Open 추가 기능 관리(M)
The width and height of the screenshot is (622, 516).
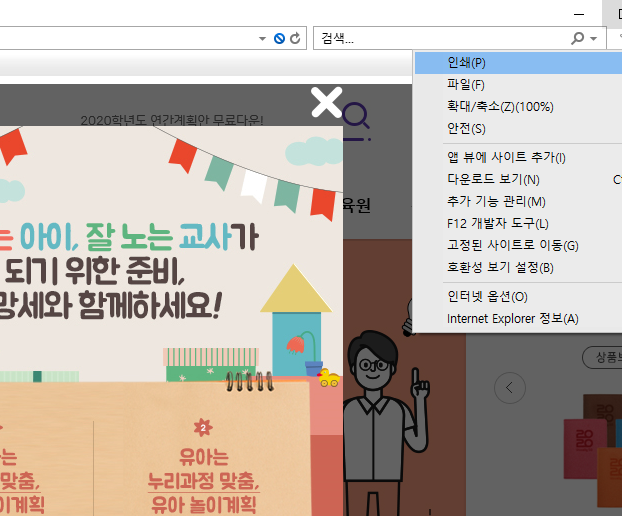point(518,201)
